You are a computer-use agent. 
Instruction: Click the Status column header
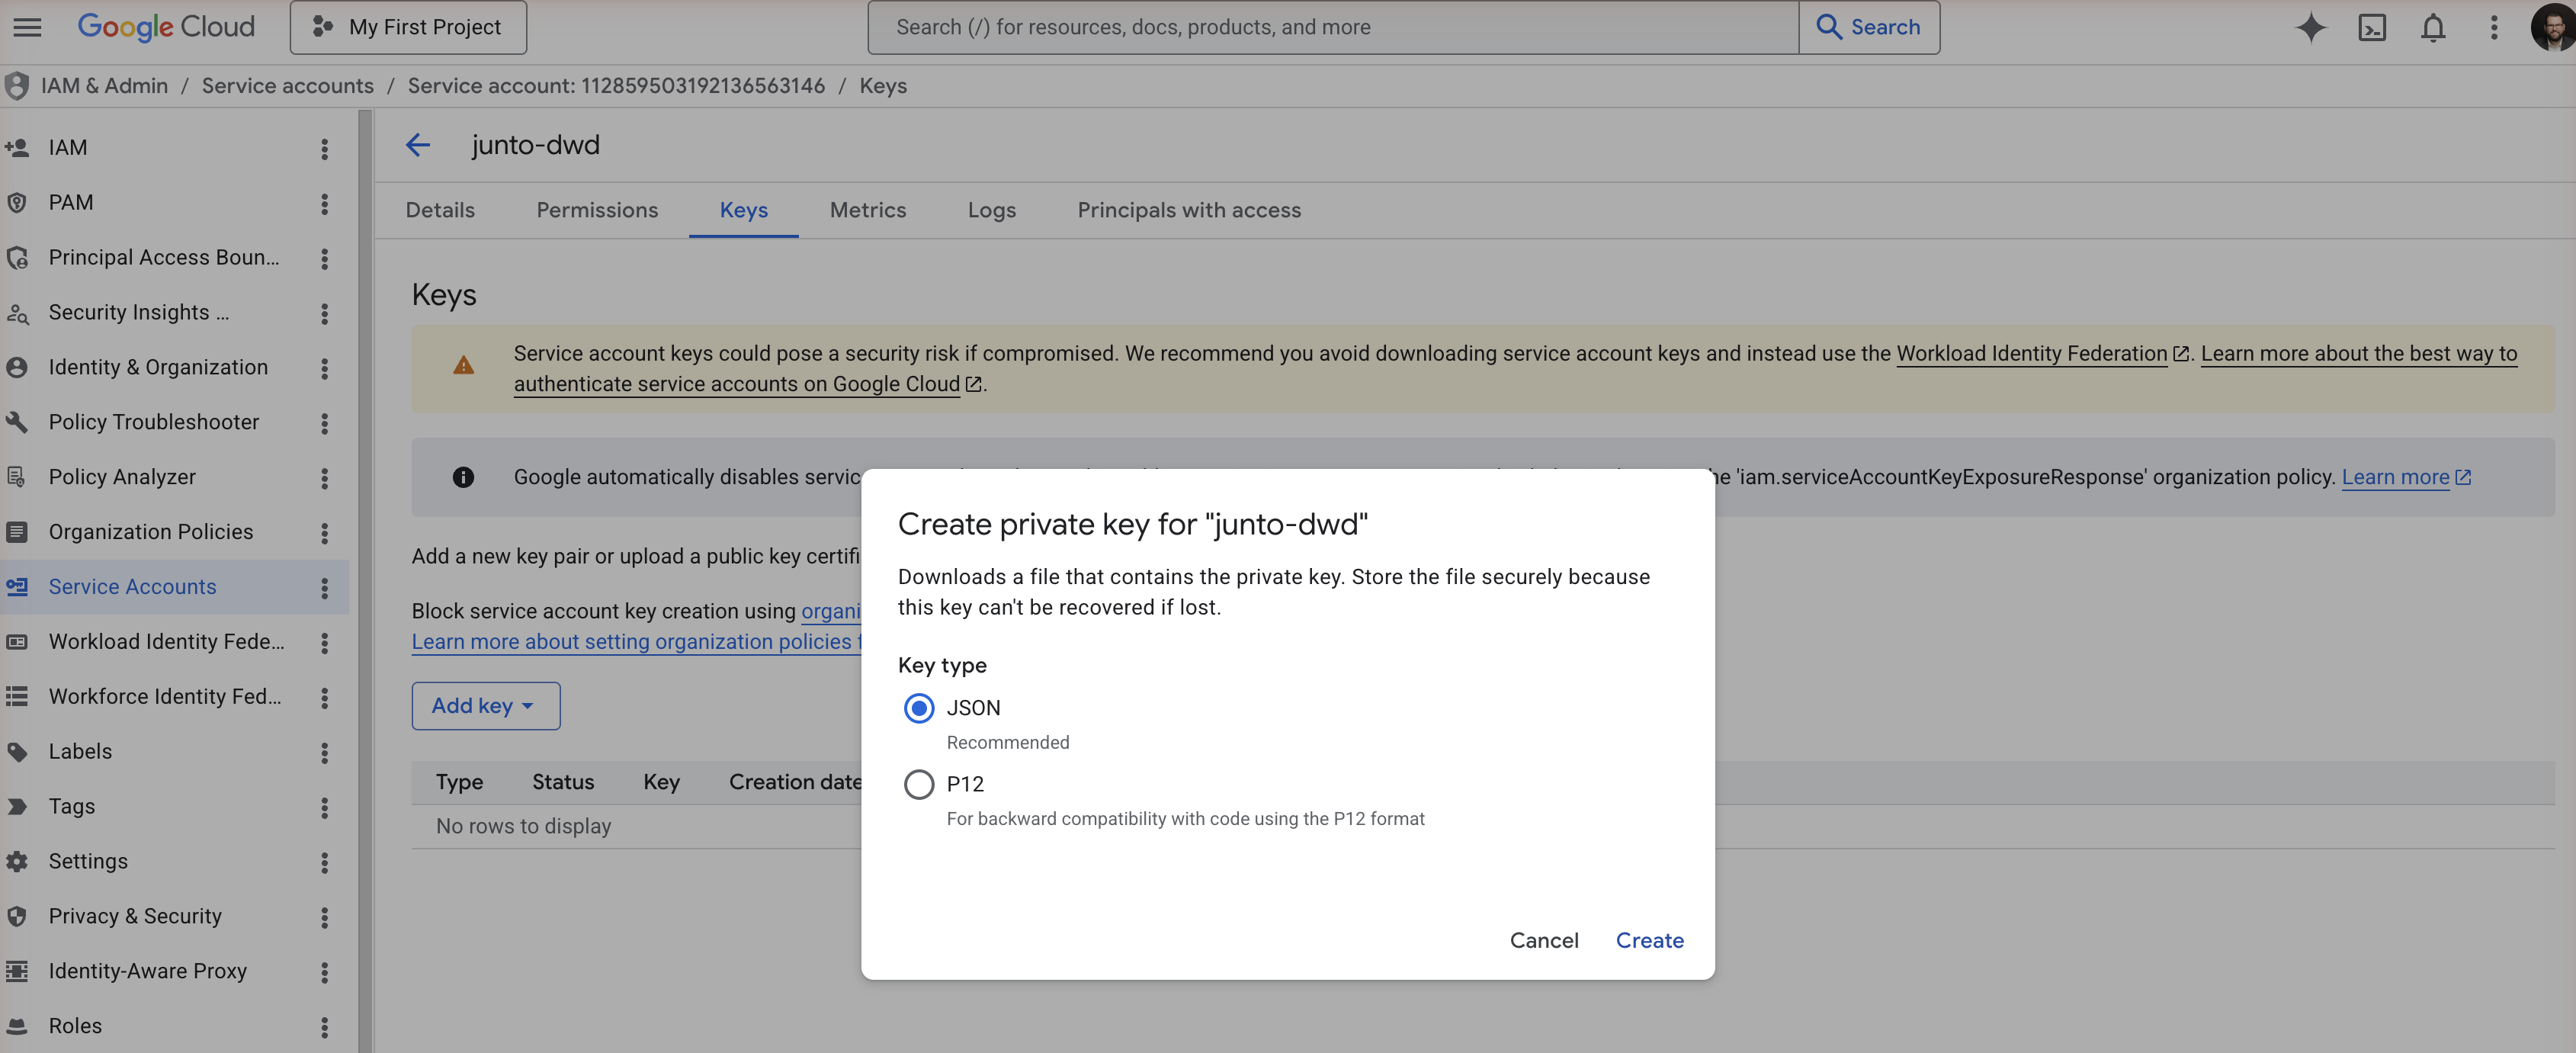pyautogui.click(x=562, y=783)
